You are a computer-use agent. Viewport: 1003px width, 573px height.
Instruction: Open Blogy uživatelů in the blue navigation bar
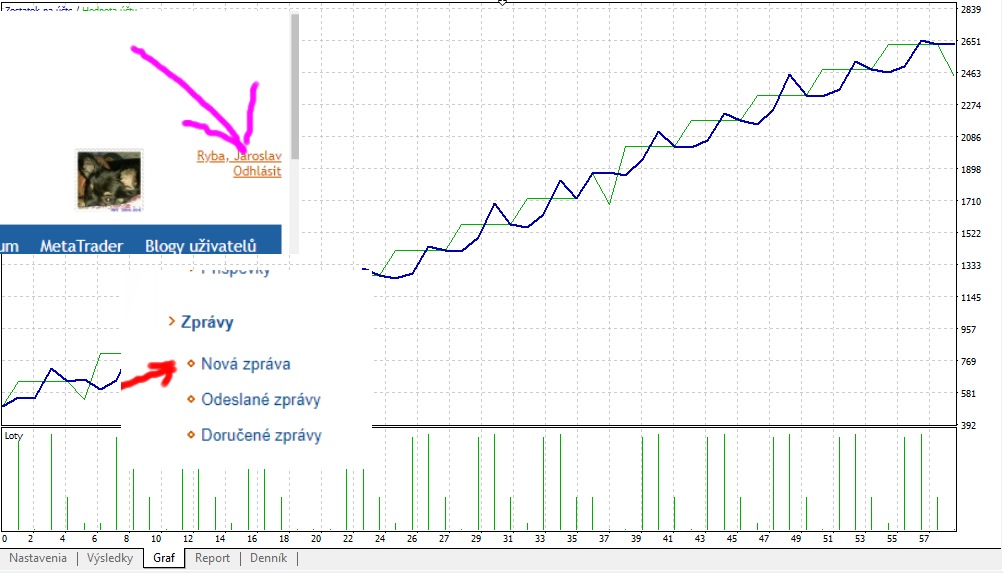200,246
